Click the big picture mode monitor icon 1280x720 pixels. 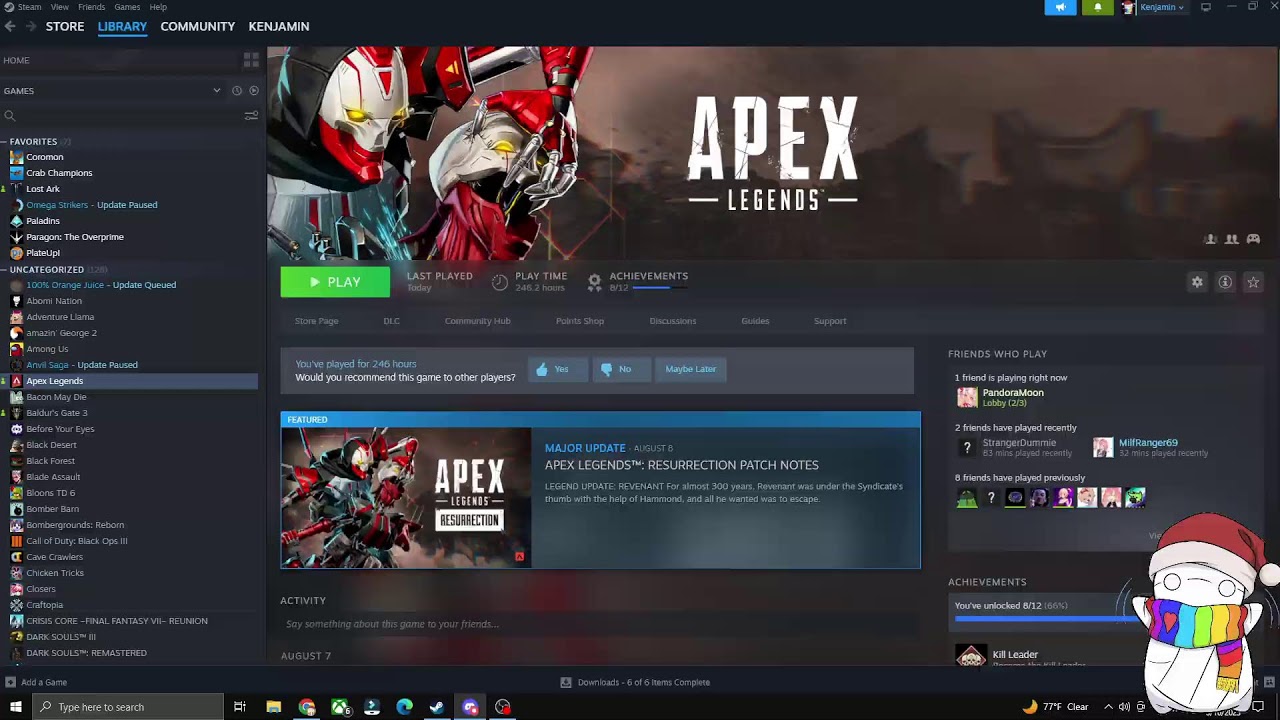(x=1206, y=7)
